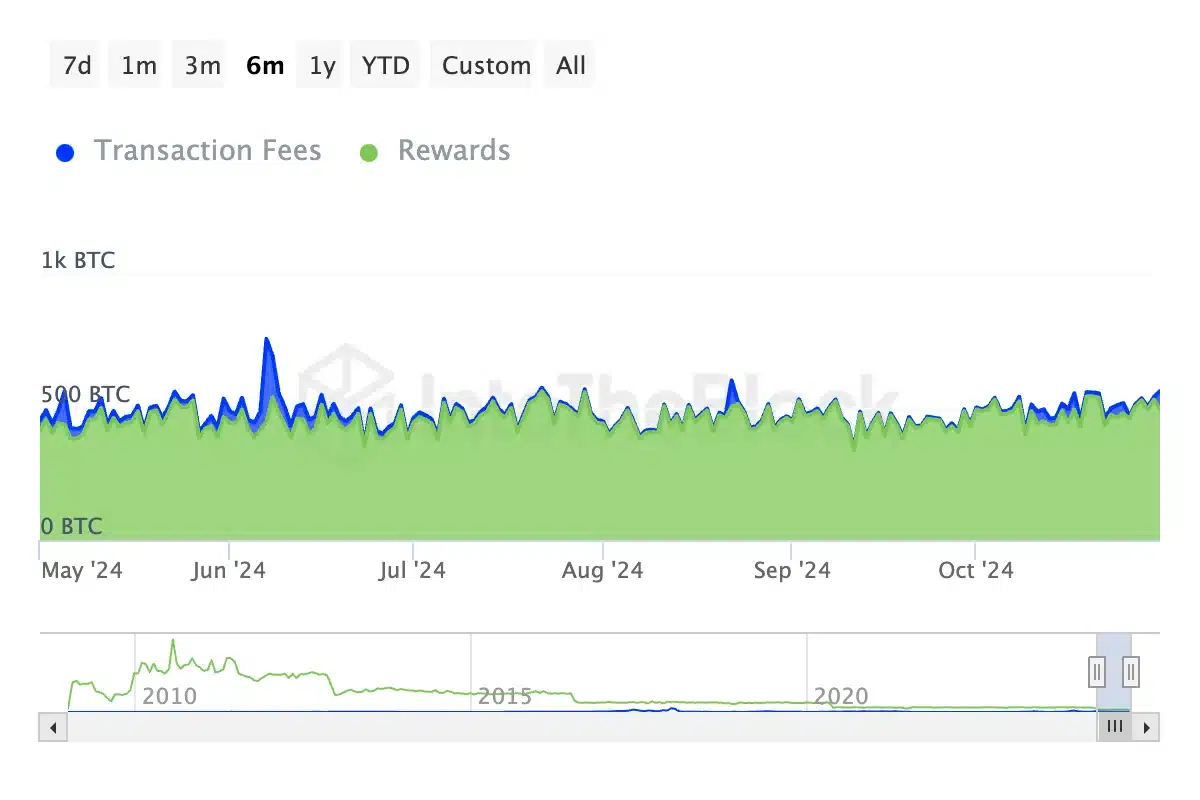Show All historical data
1200x800 pixels.
pyautogui.click(x=569, y=64)
